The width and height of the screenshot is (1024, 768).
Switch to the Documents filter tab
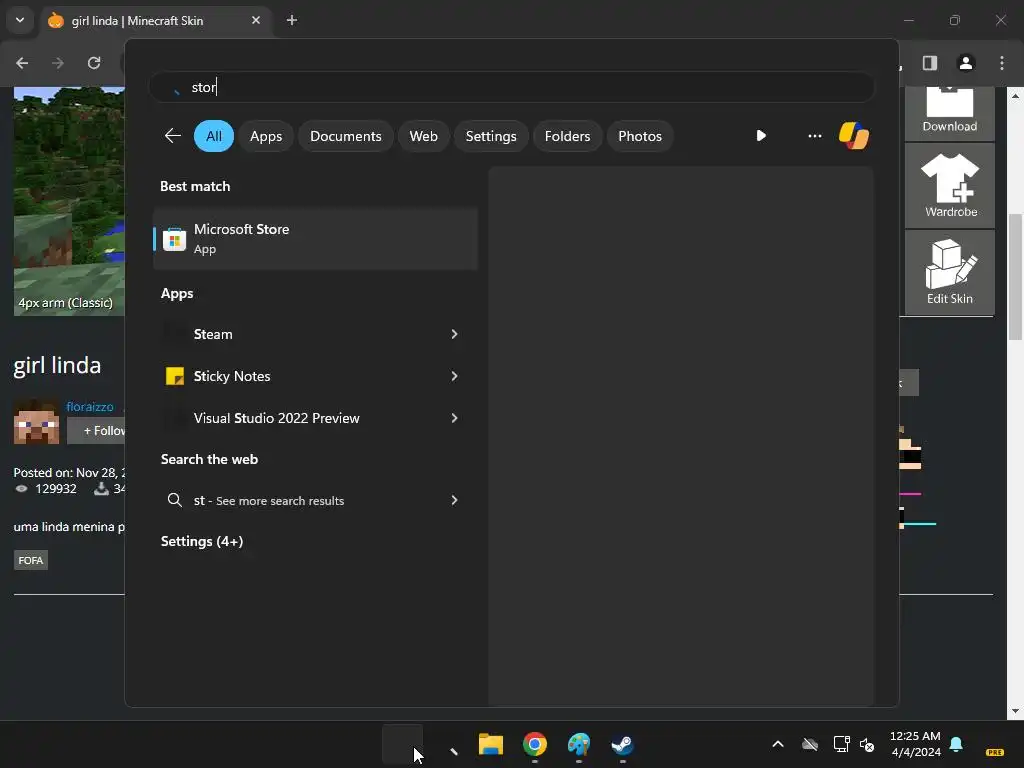[345, 136]
